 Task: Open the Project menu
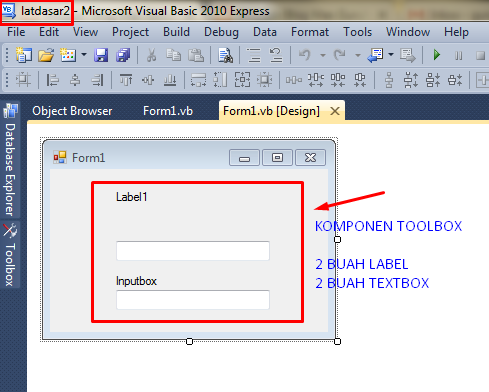click(130, 32)
